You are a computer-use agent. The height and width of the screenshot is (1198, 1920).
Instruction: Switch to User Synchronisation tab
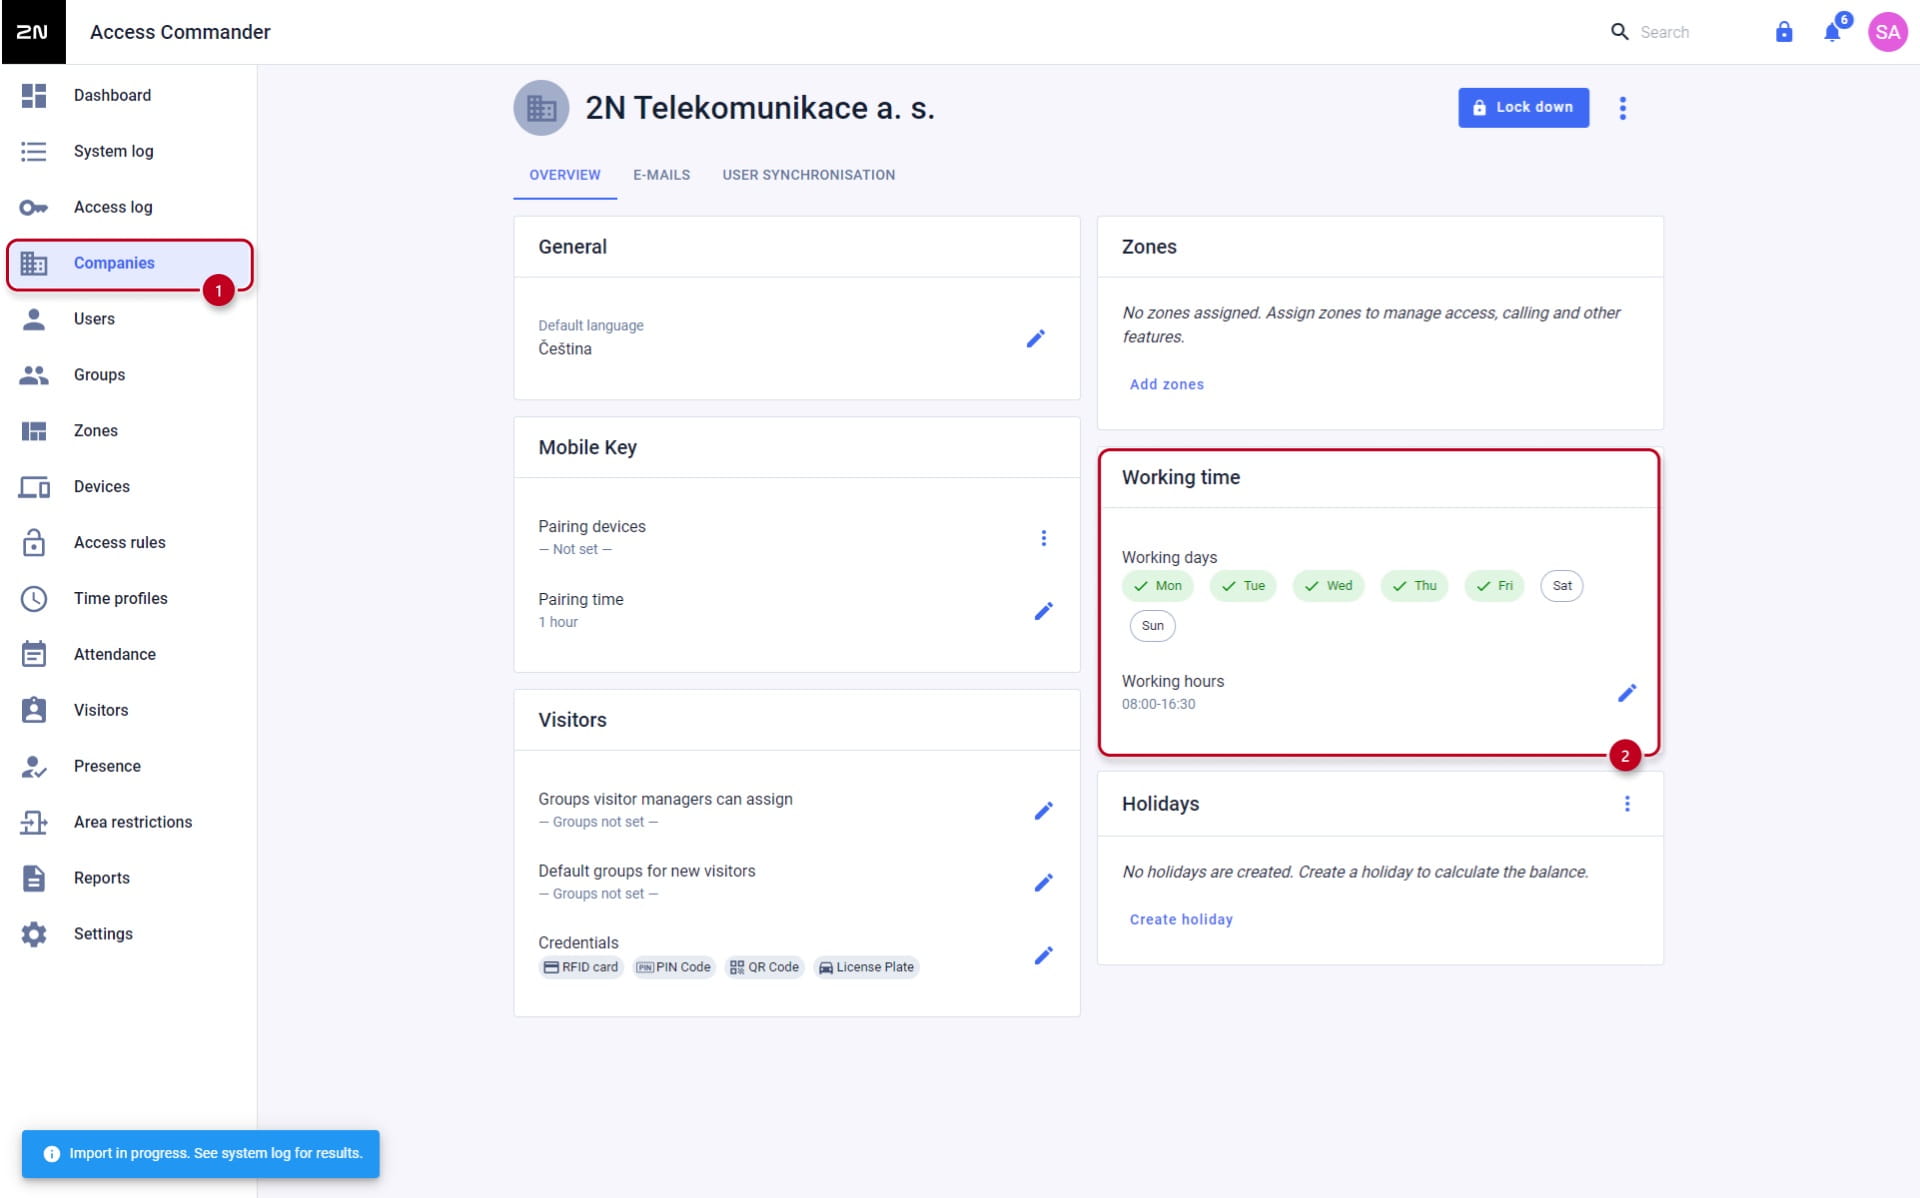(809, 175)
